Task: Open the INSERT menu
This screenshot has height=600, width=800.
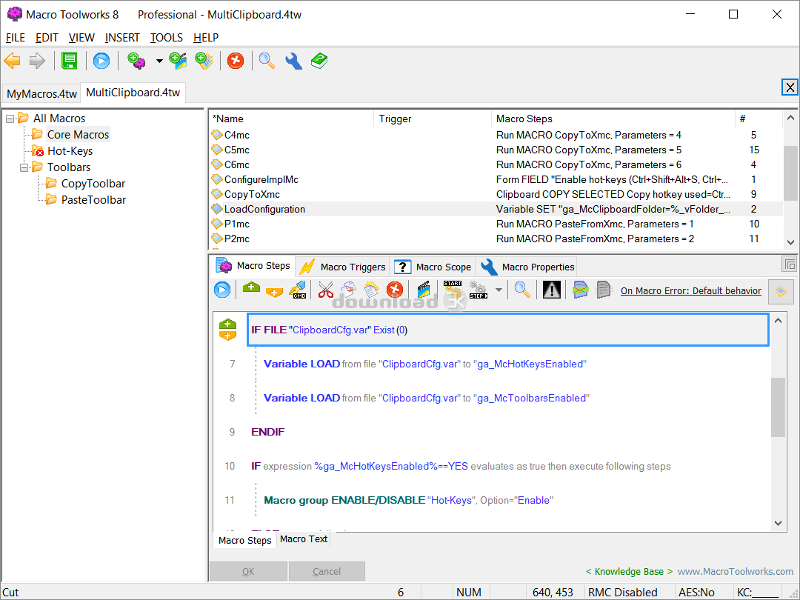Action: point(122,38)
